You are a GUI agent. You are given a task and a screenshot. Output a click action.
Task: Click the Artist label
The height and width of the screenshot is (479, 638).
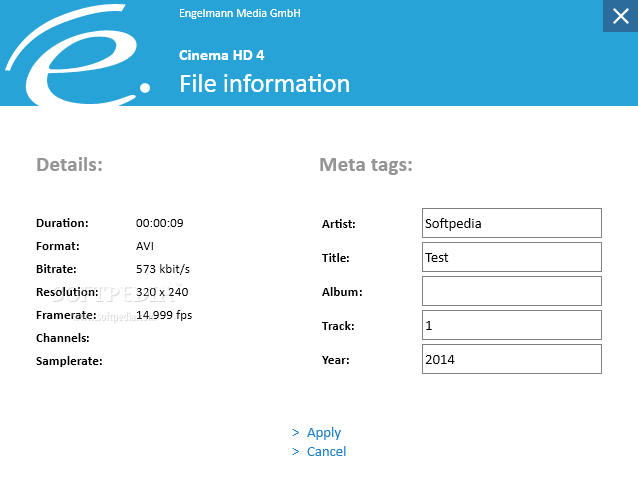coord(339,224)
